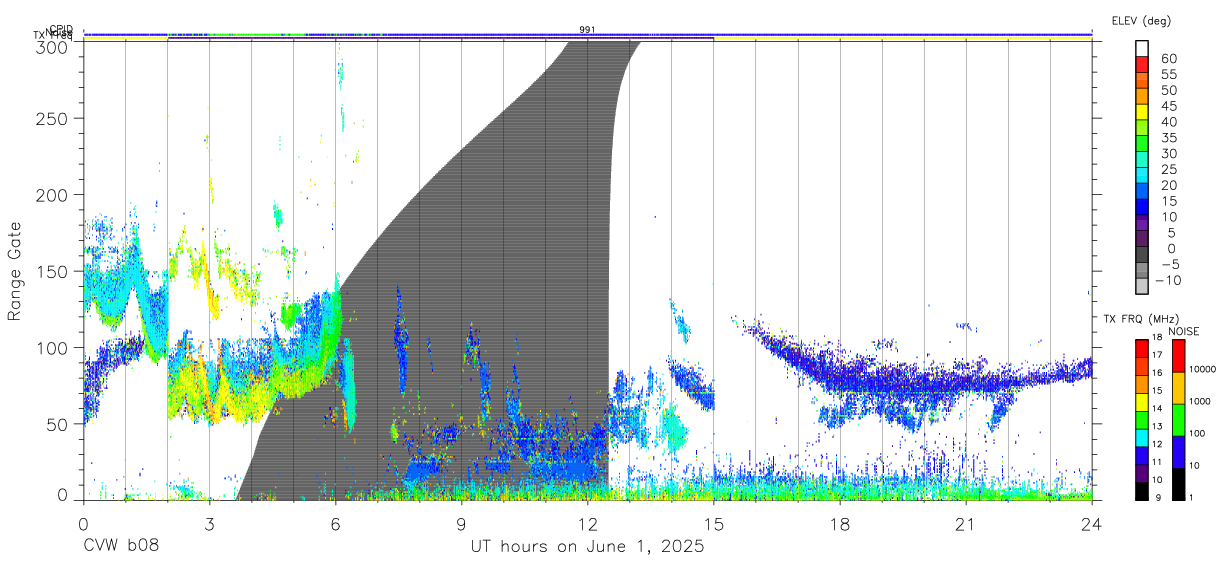Screen dimensions: 1228x567
Task: Click the red segment of ELEV colorbar
Action: tap(1142, 65)
